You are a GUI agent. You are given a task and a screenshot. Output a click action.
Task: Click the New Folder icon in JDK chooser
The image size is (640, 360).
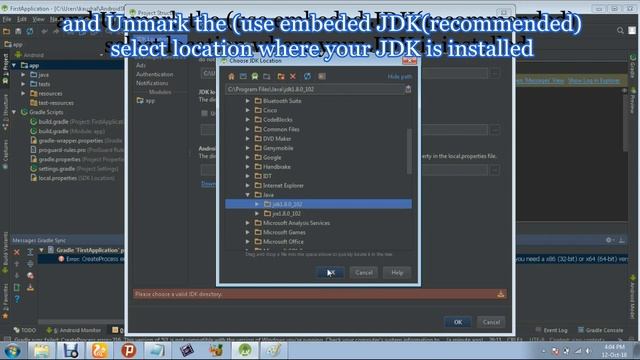click(x=281, y=76)
